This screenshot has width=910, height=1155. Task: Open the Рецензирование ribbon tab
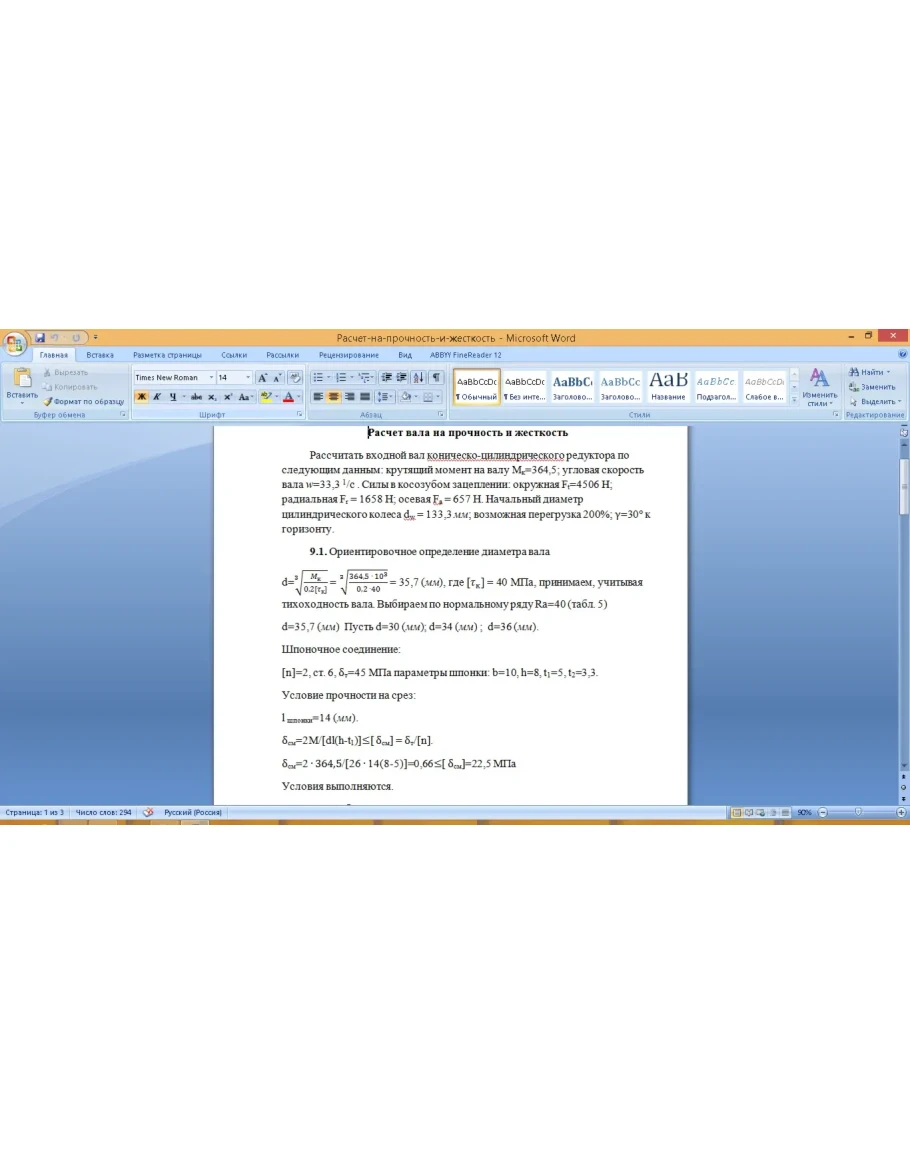click(x=348, y=355)
